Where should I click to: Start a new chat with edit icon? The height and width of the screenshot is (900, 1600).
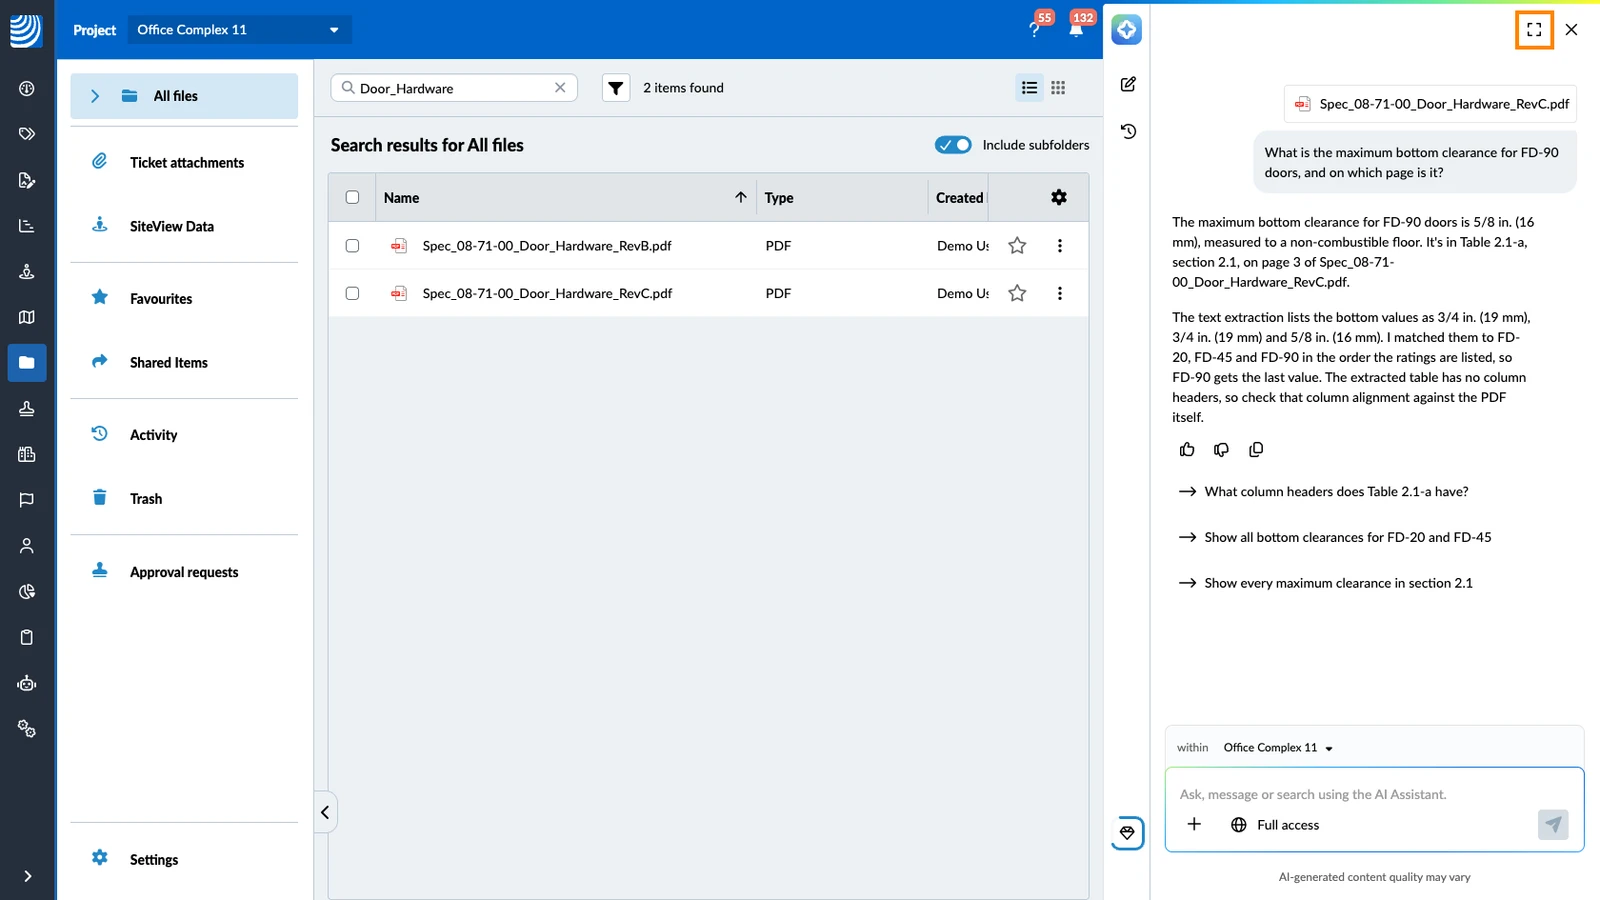1128,84
